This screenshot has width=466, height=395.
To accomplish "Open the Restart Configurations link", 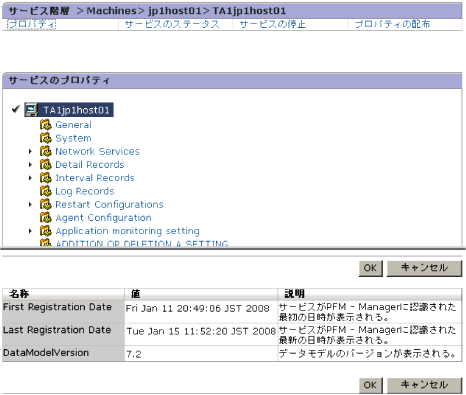I will point(109,204).
